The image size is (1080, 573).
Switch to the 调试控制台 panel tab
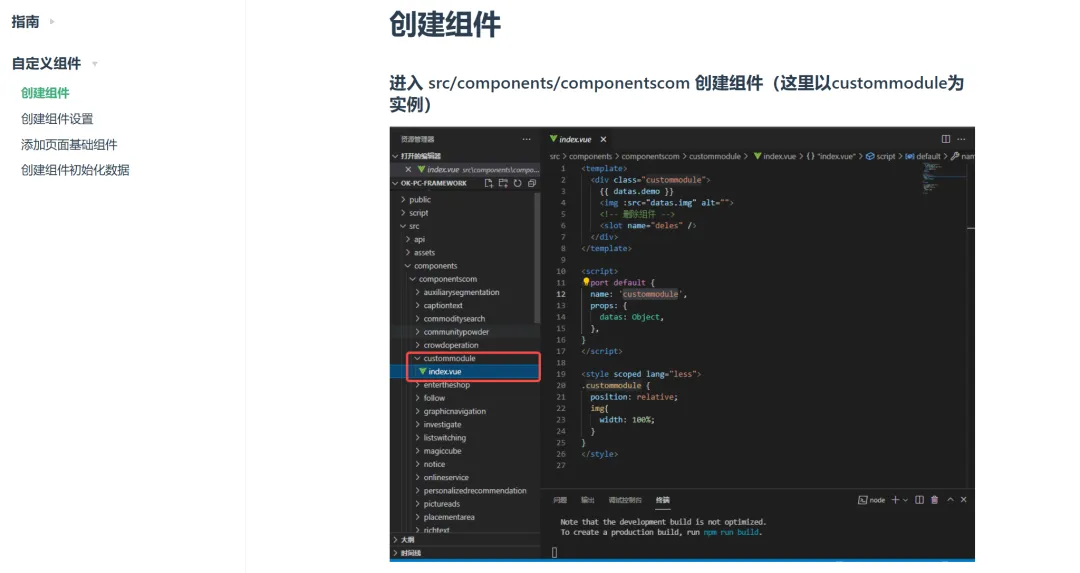pos(625,500)
